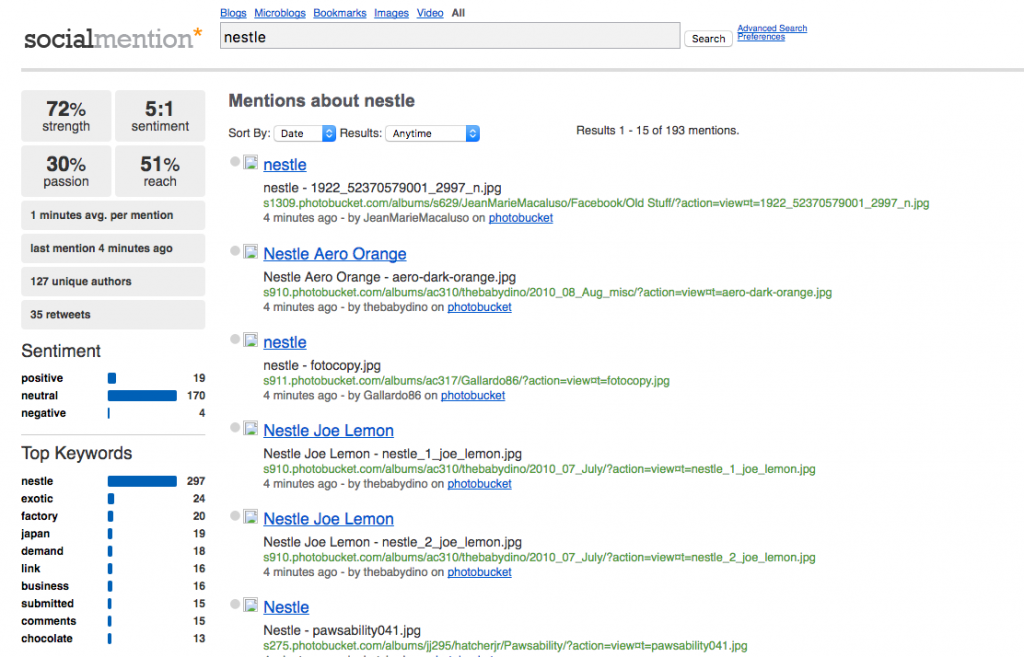1024x657 pixels.
Task: Click the 51% reach stat box
Action: [x=160, y=171]
